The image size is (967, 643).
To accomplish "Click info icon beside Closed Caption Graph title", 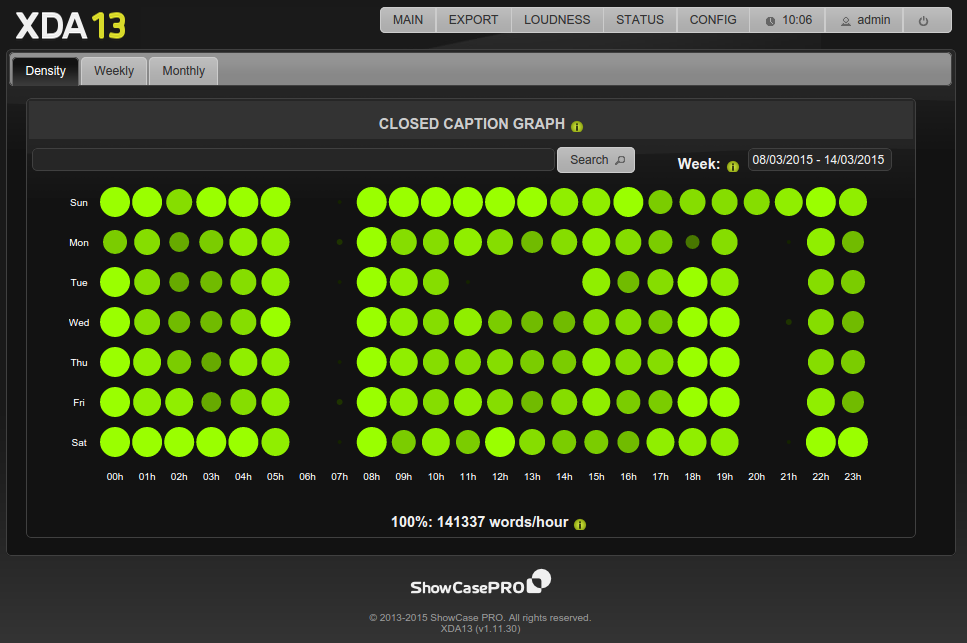I will point(577,126).
